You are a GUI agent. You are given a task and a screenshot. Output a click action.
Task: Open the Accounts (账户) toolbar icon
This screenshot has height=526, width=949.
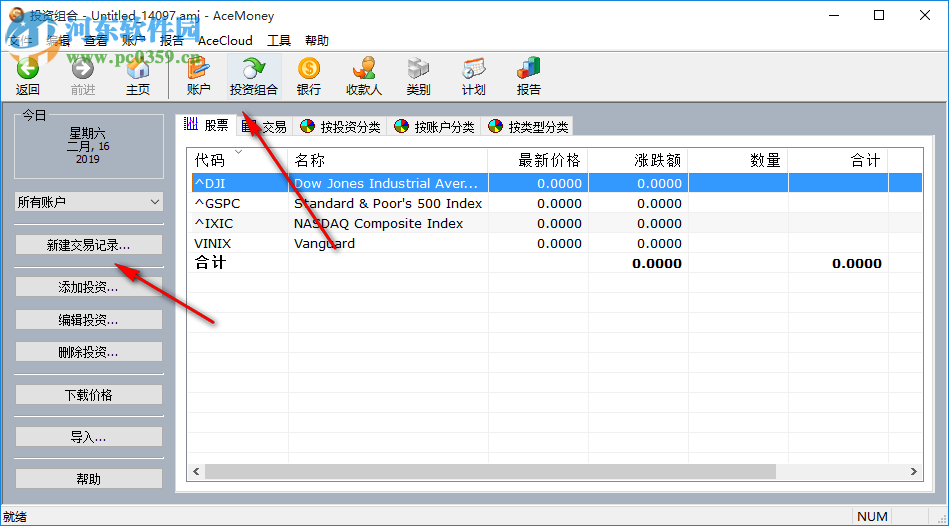click(x=199, y=76)
